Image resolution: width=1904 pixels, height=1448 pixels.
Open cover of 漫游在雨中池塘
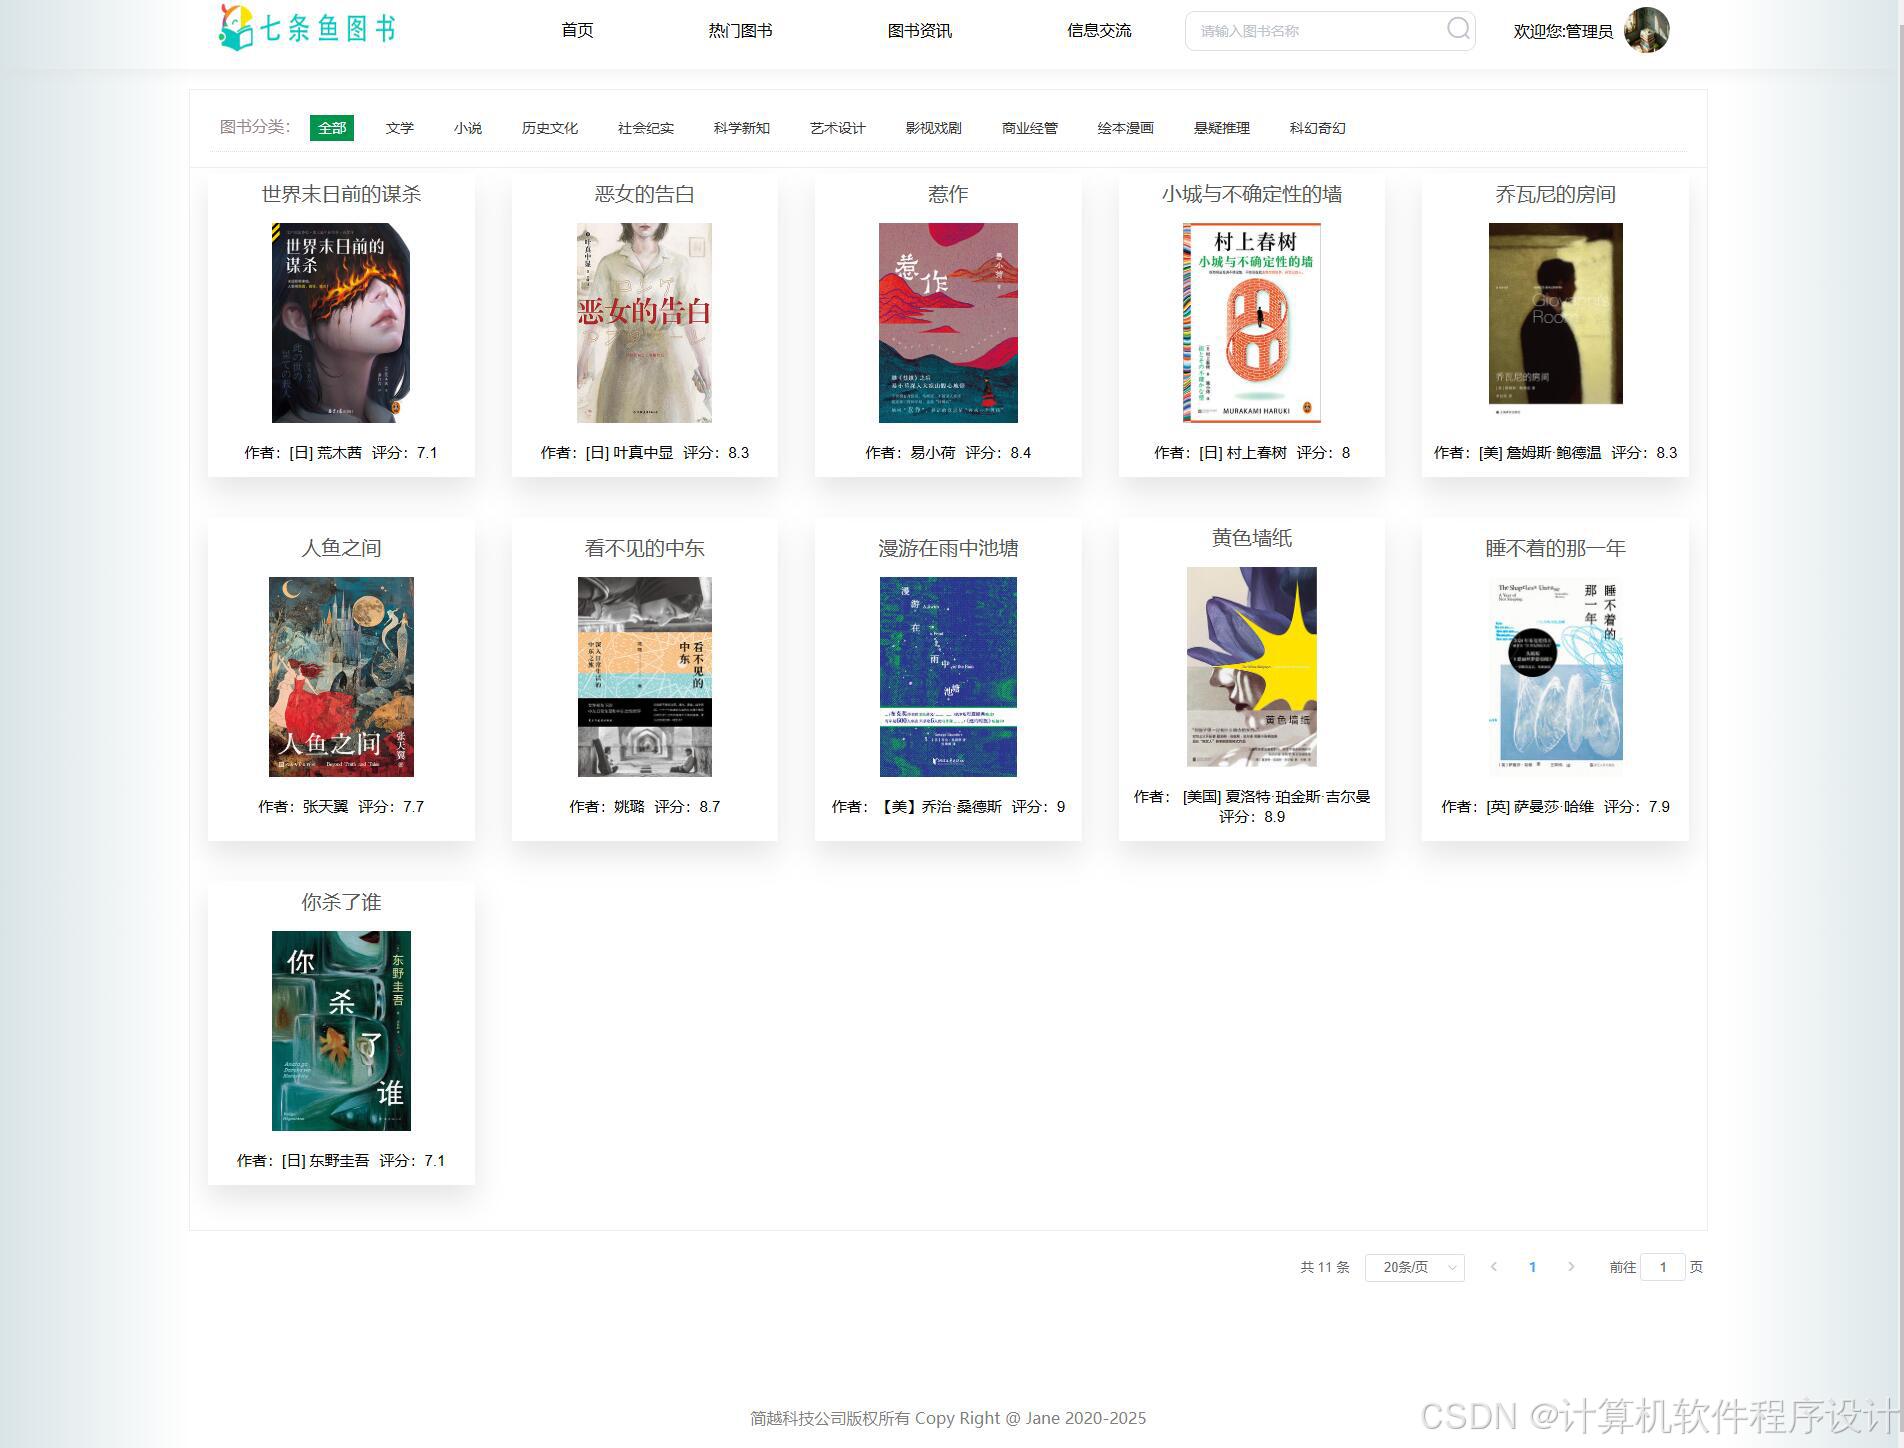948,676
